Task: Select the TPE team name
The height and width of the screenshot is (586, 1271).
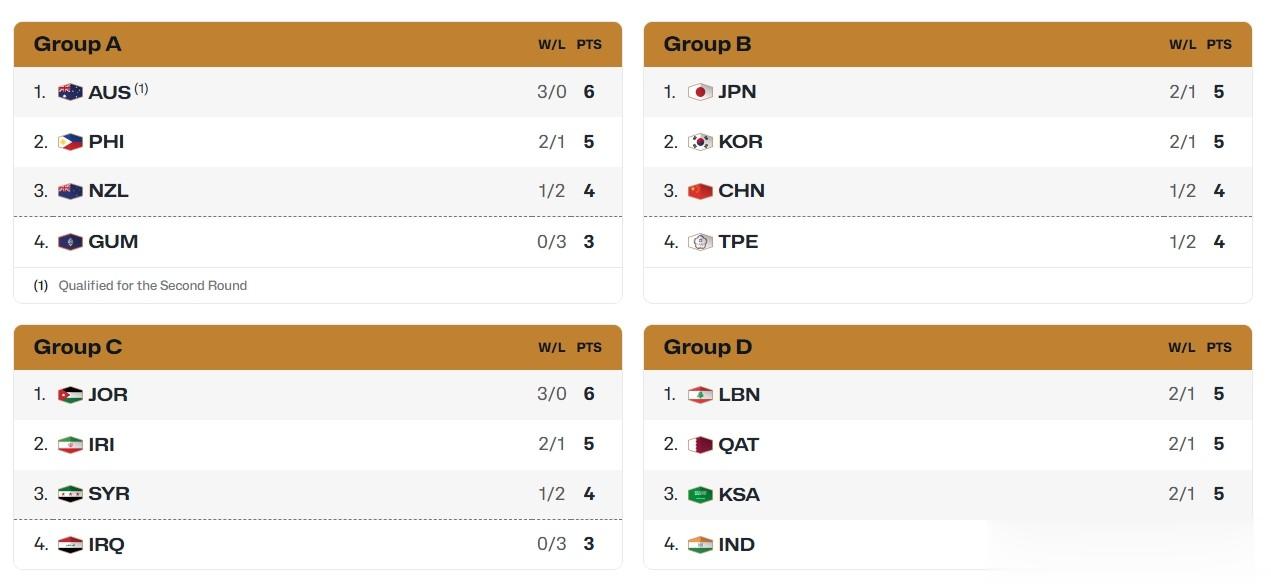Action: pos(738,242)
